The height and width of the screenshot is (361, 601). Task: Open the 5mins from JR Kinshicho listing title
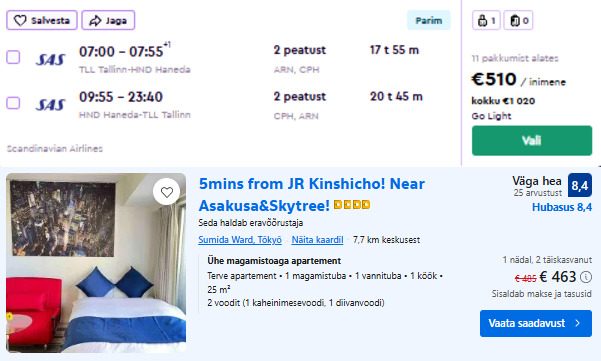(312, 195)
